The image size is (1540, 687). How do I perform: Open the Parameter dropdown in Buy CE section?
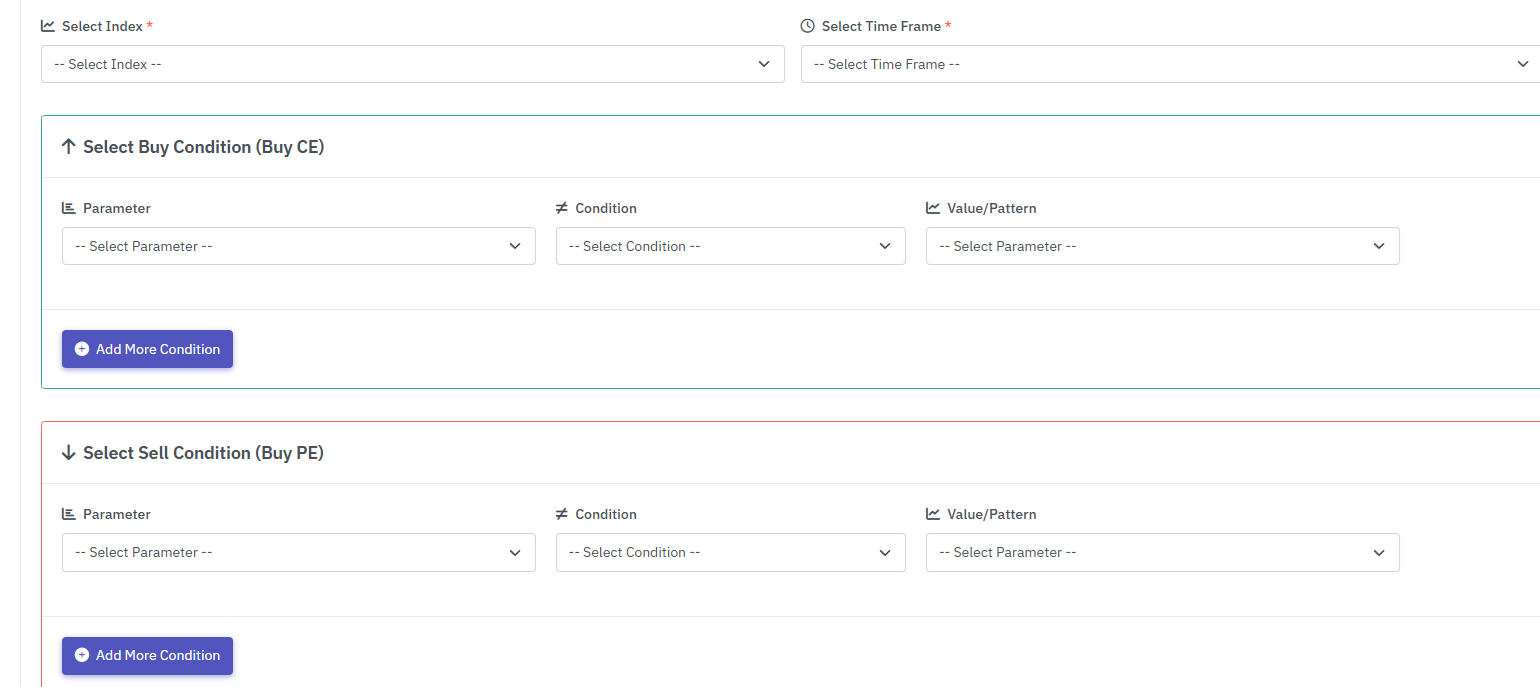(x=298, y=245)
